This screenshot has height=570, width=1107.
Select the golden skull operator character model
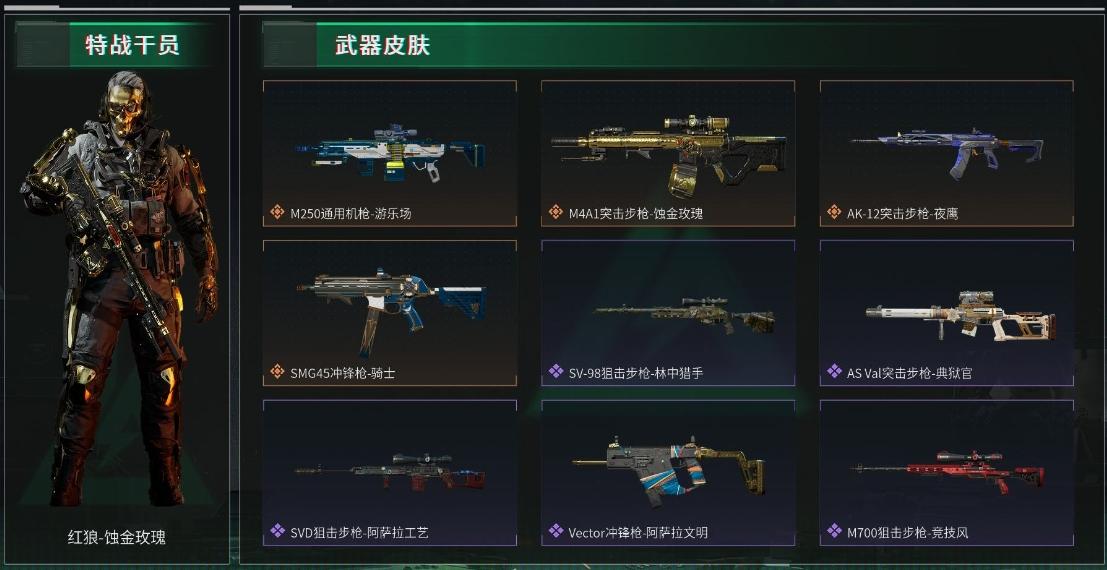pos(120,288)
